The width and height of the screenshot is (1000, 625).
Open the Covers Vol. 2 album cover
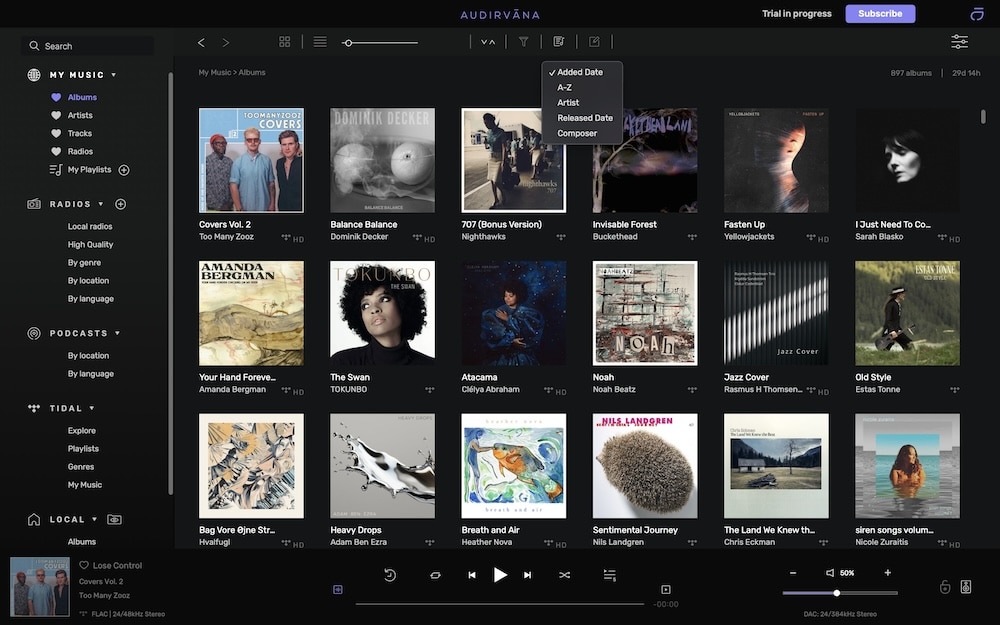(x=251, y=160)
